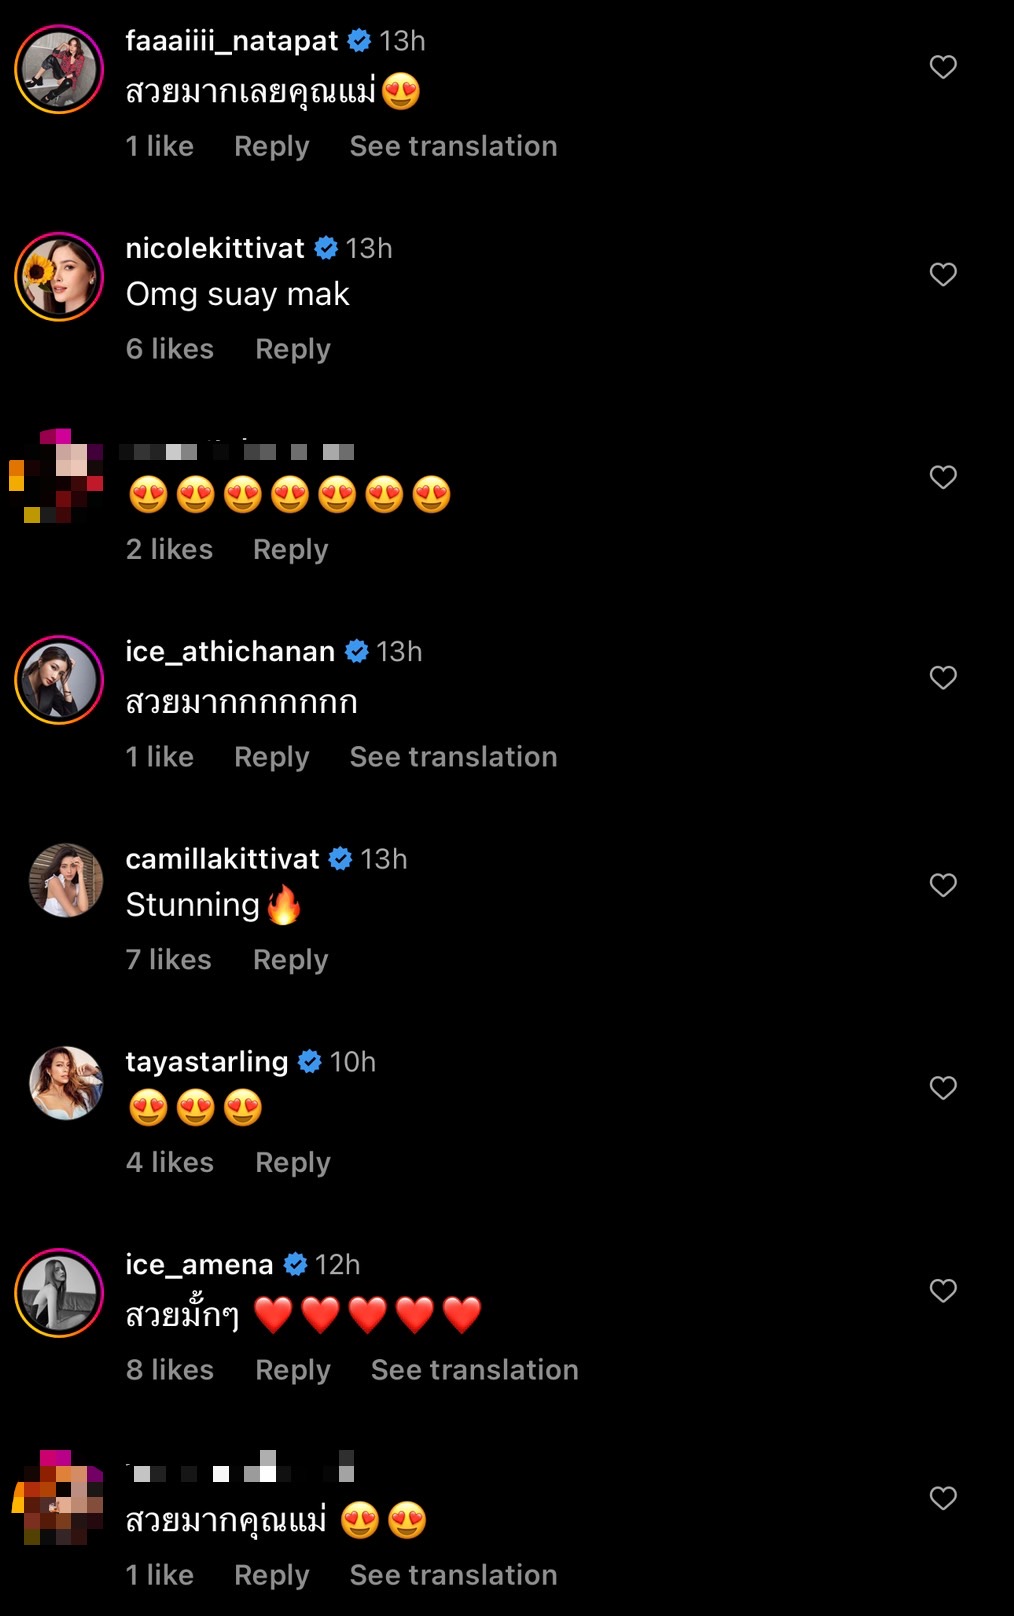Open the tayastarling username link
Image resolution: width=1014 pixels, height=1616 pixels.
coord(207,1062)
